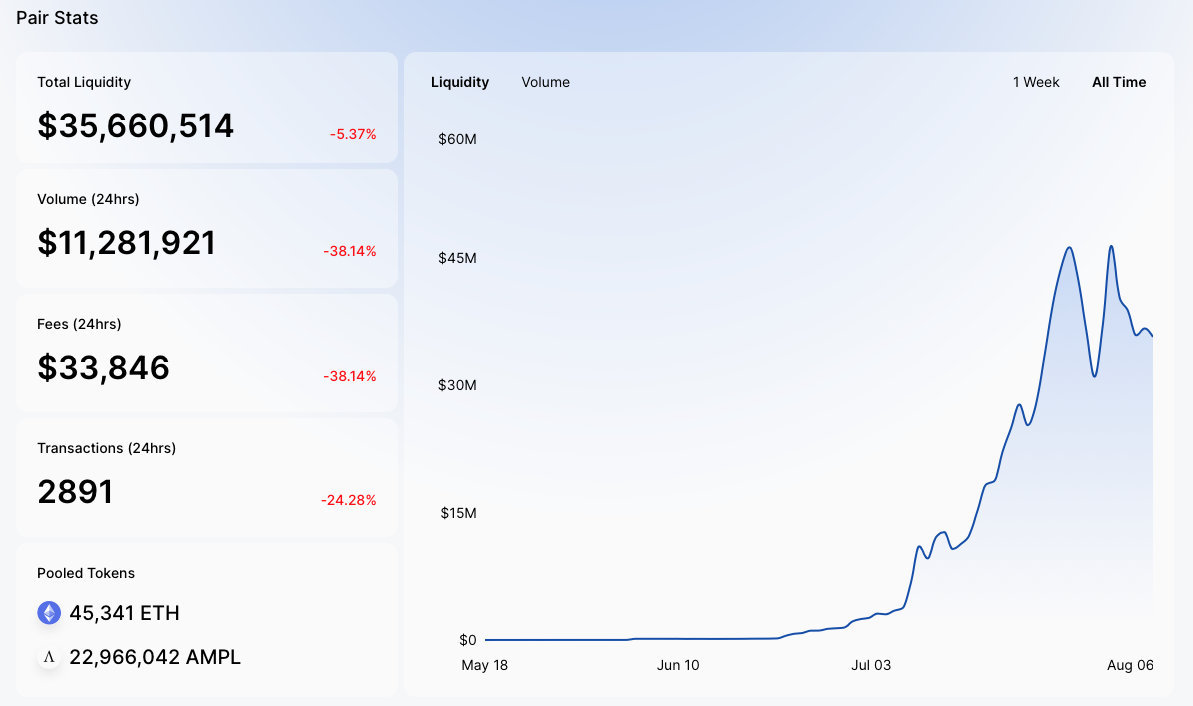Click the Volume (24hrs) amount $11,281,921

tap(127, 243)
